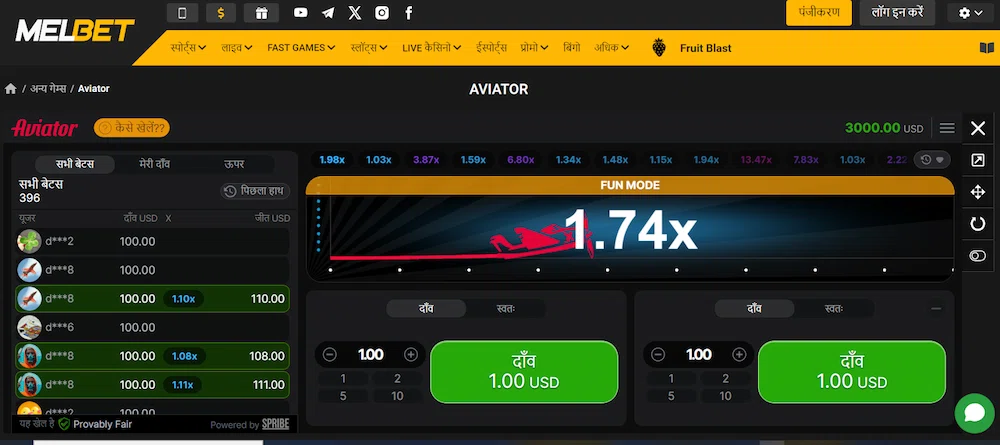Open the gift bonus icon
The height and width of the screenshot is (445, 1000).
coord(261,13)
